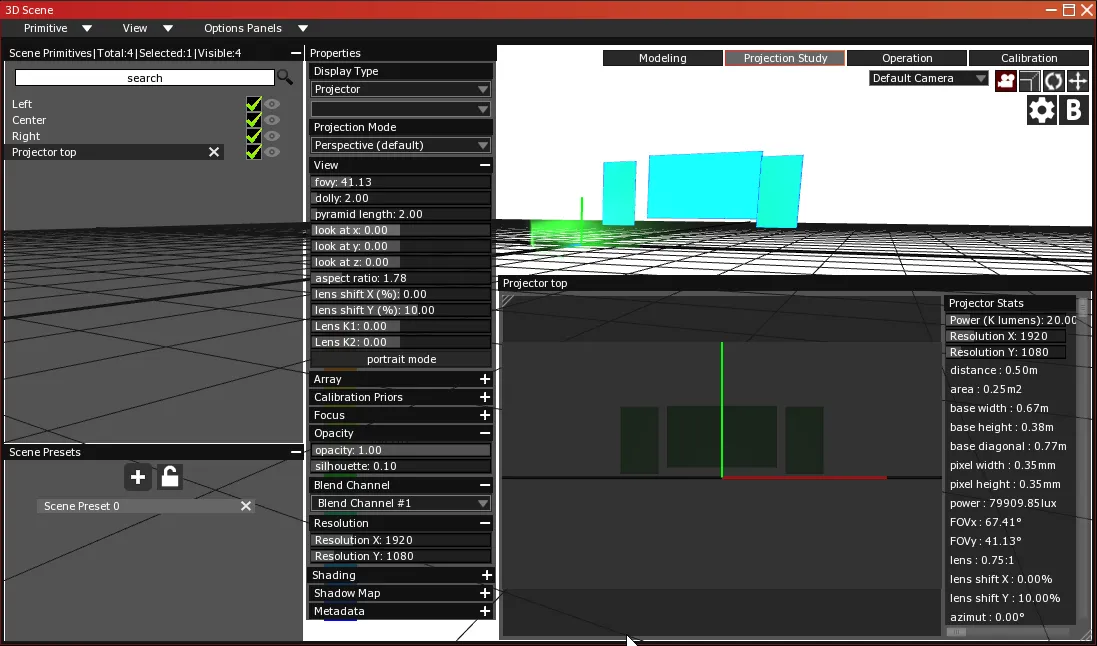Toggle the eye visibility for Right
This screenshot has height=646, width=1097.
pyautogui.click(x=271, y=136)
